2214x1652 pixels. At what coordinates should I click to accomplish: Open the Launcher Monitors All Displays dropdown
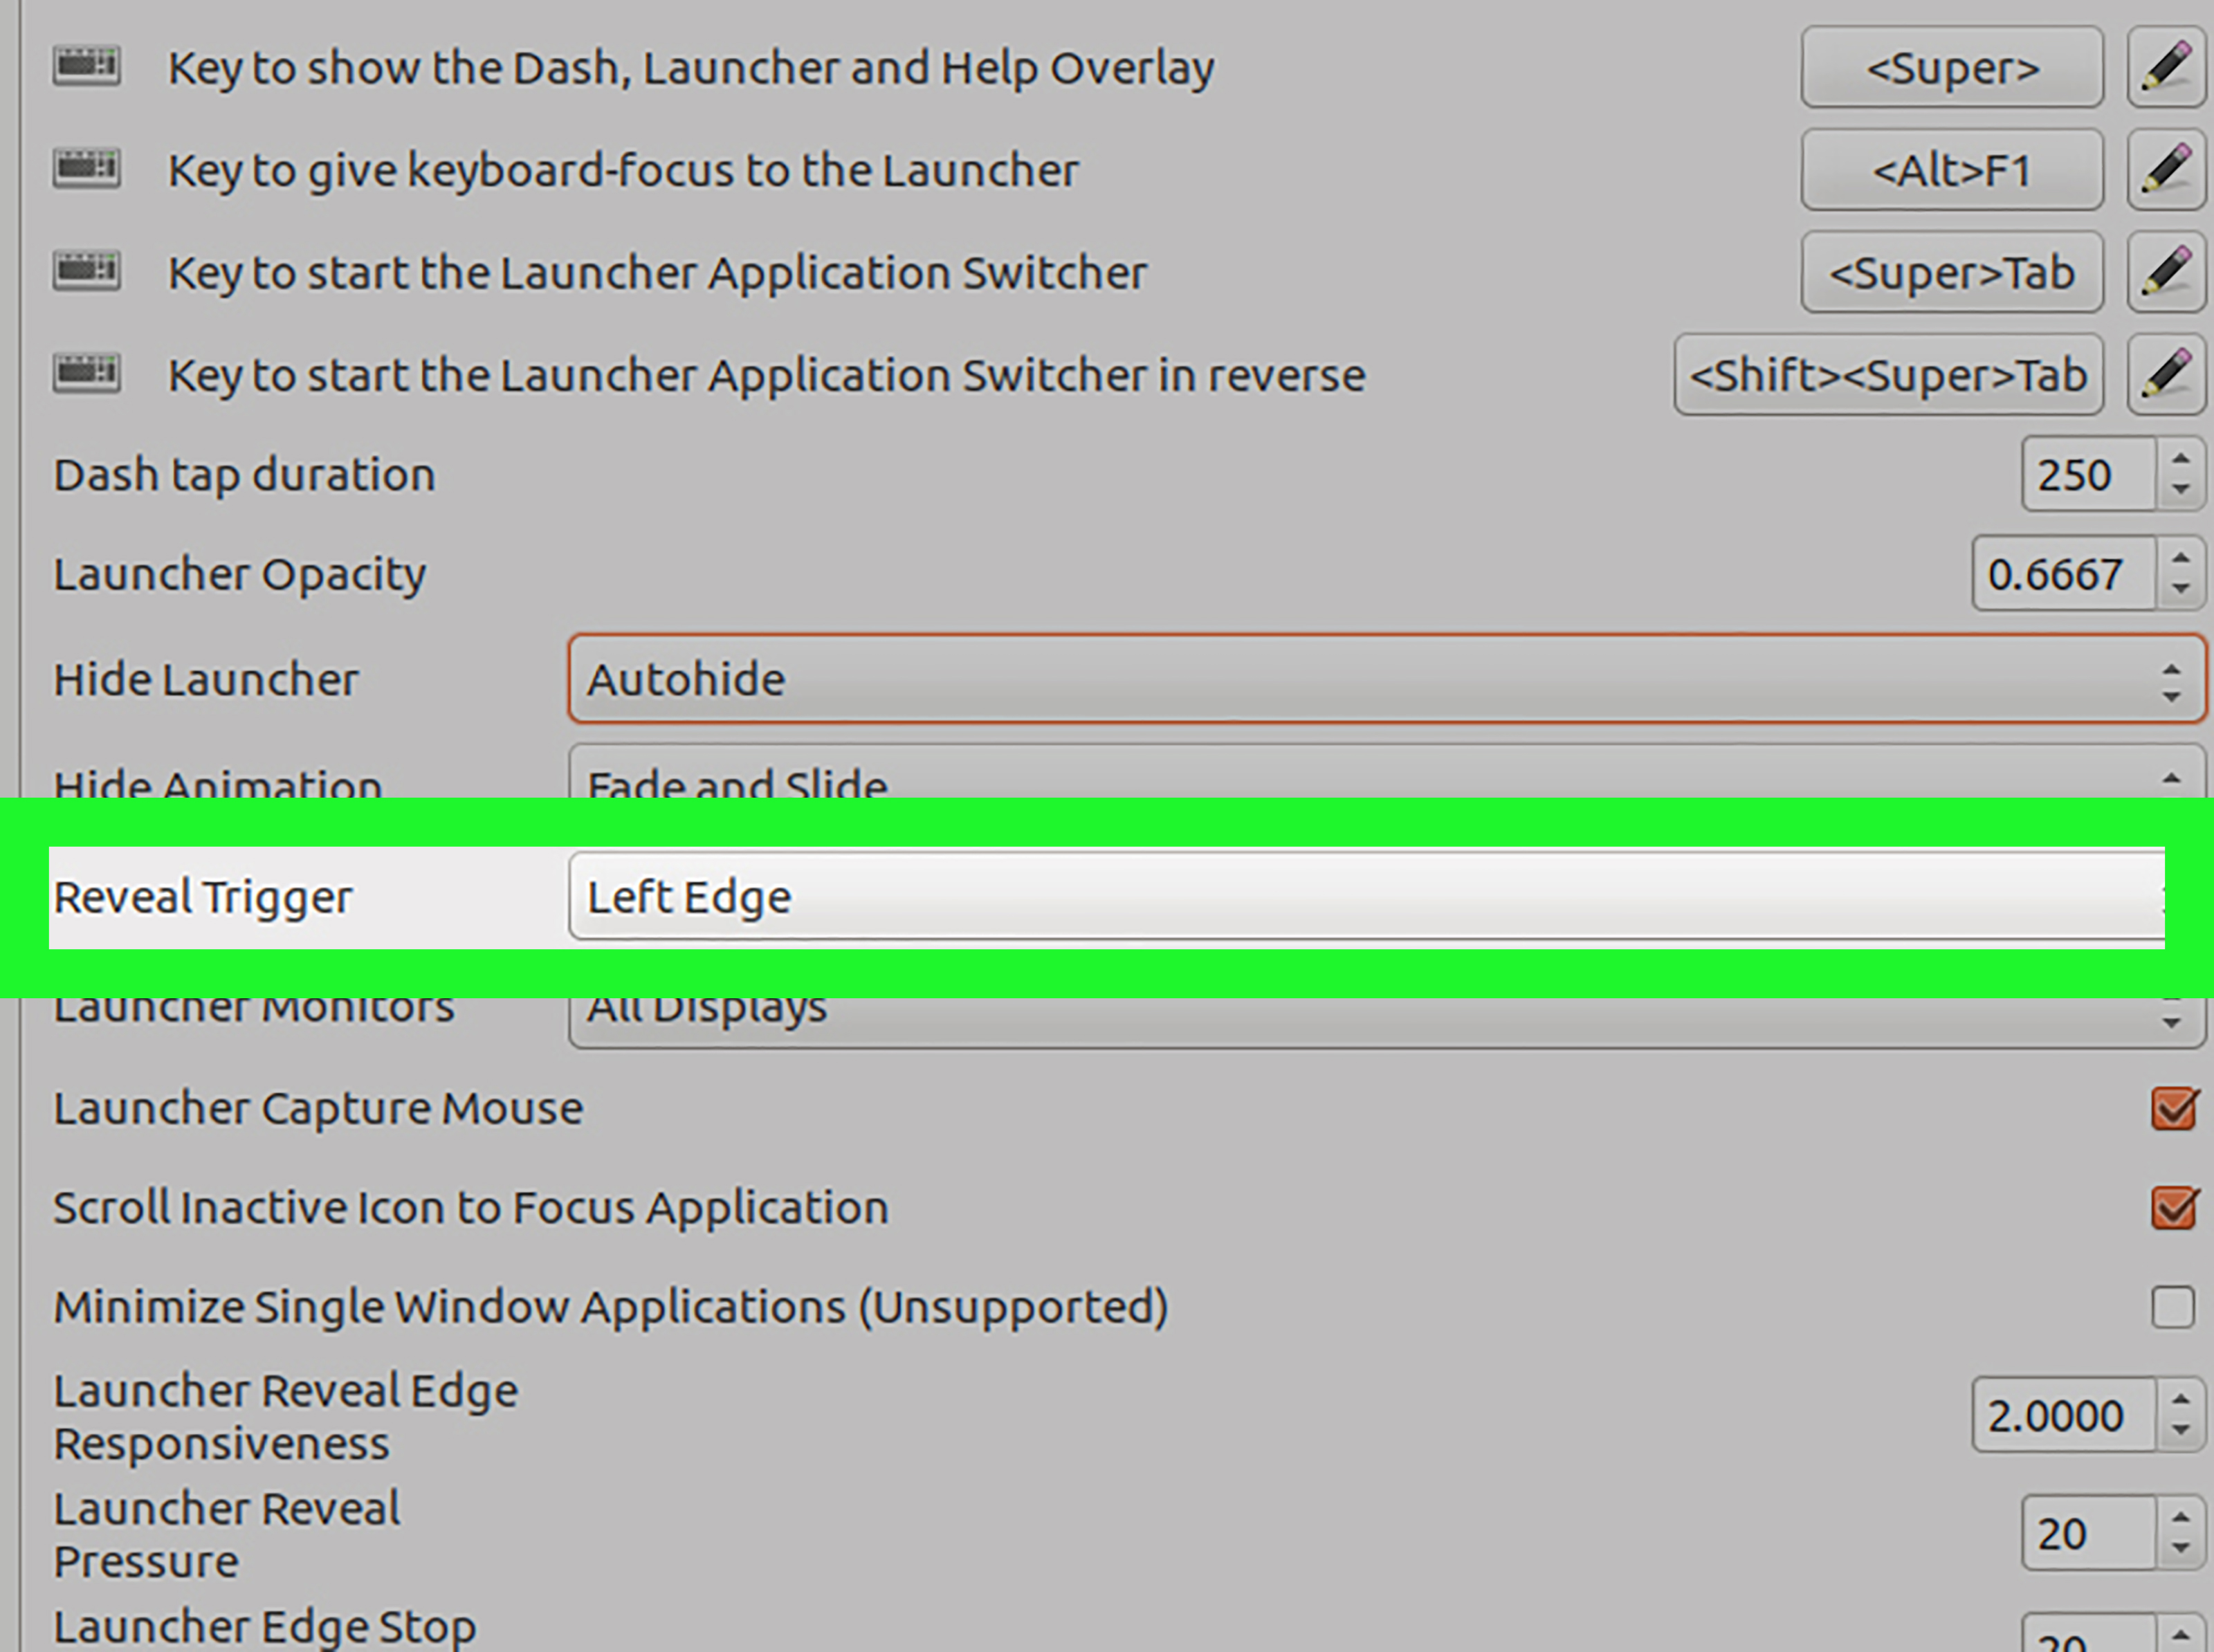(x=1387, y=1022)
